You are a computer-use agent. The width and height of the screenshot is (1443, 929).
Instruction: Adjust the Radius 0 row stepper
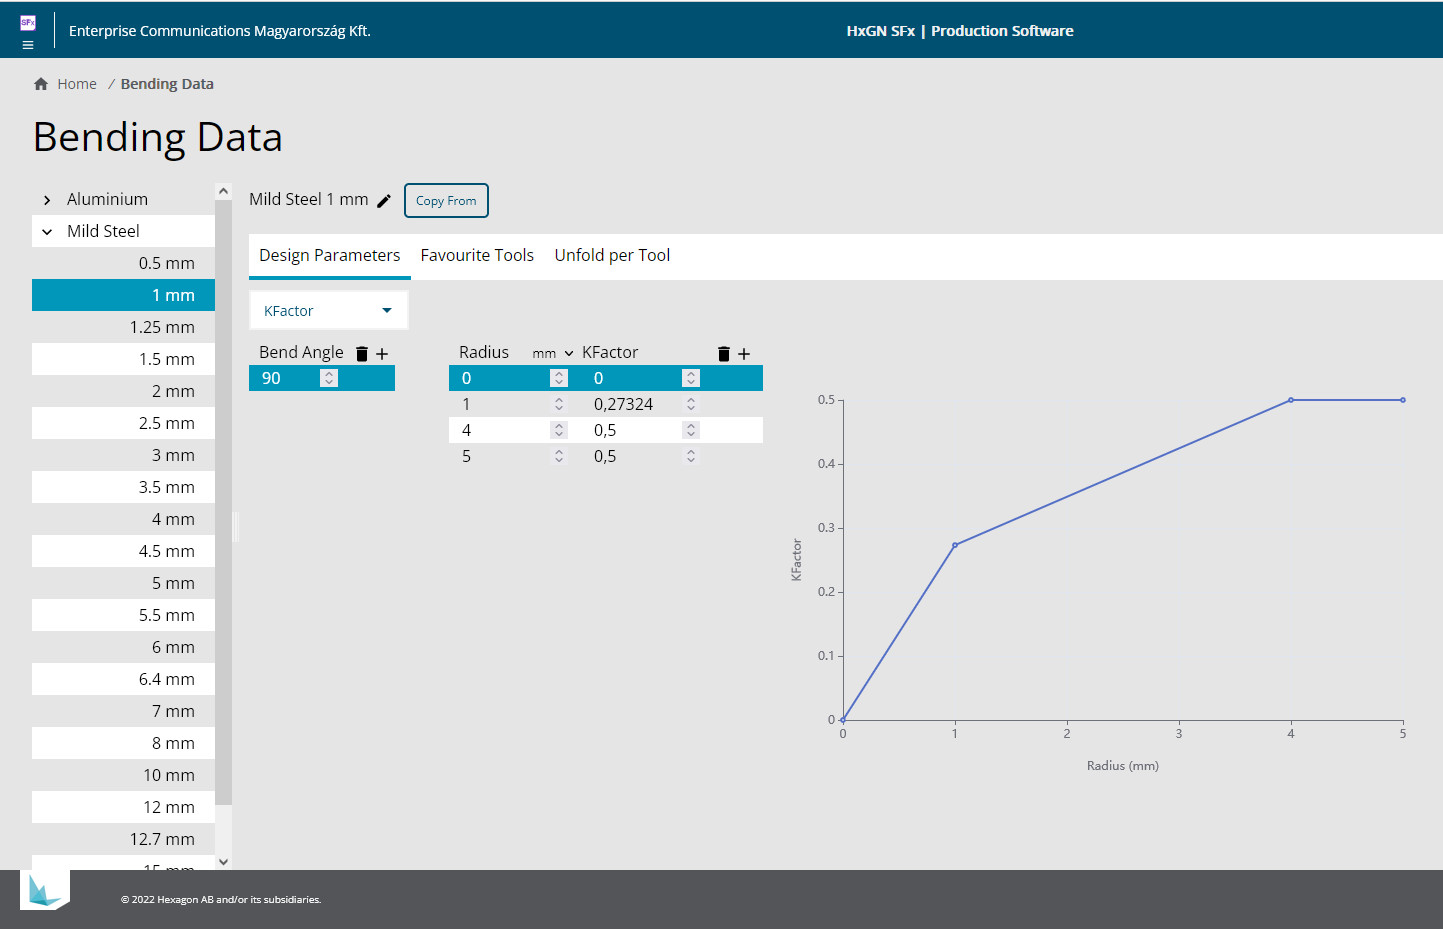point(559,378)
